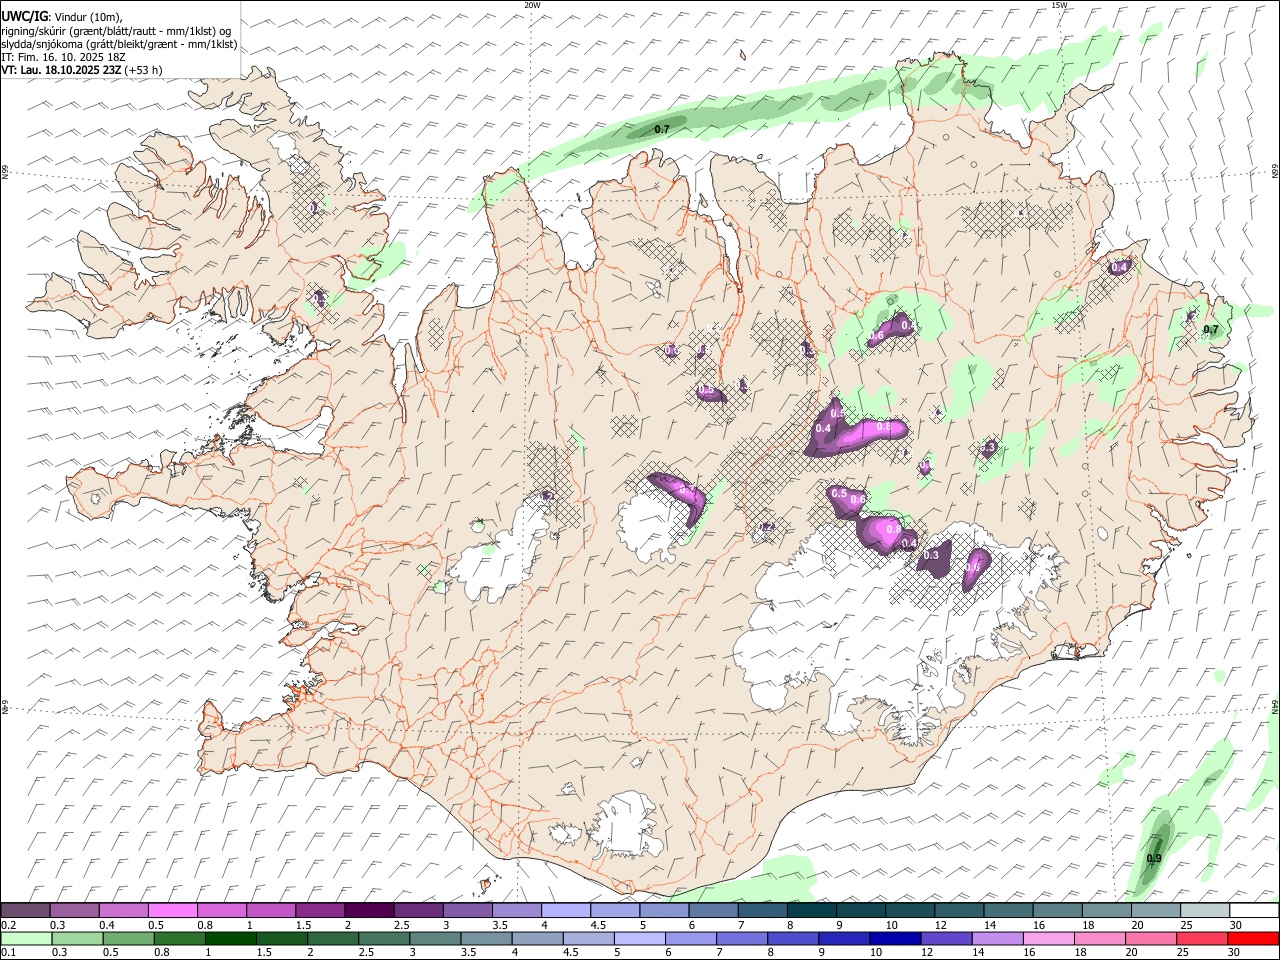
Task: Pick the bright pink top-row swatch at 0.5
Action: click(x=173, y=911)
